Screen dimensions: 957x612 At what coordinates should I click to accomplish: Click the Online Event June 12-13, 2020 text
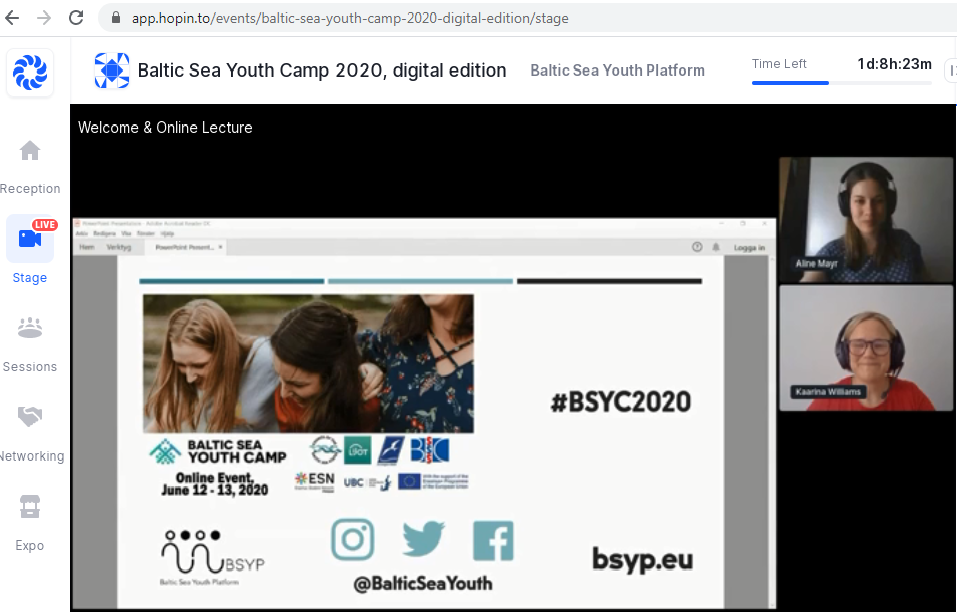point(214,483)
